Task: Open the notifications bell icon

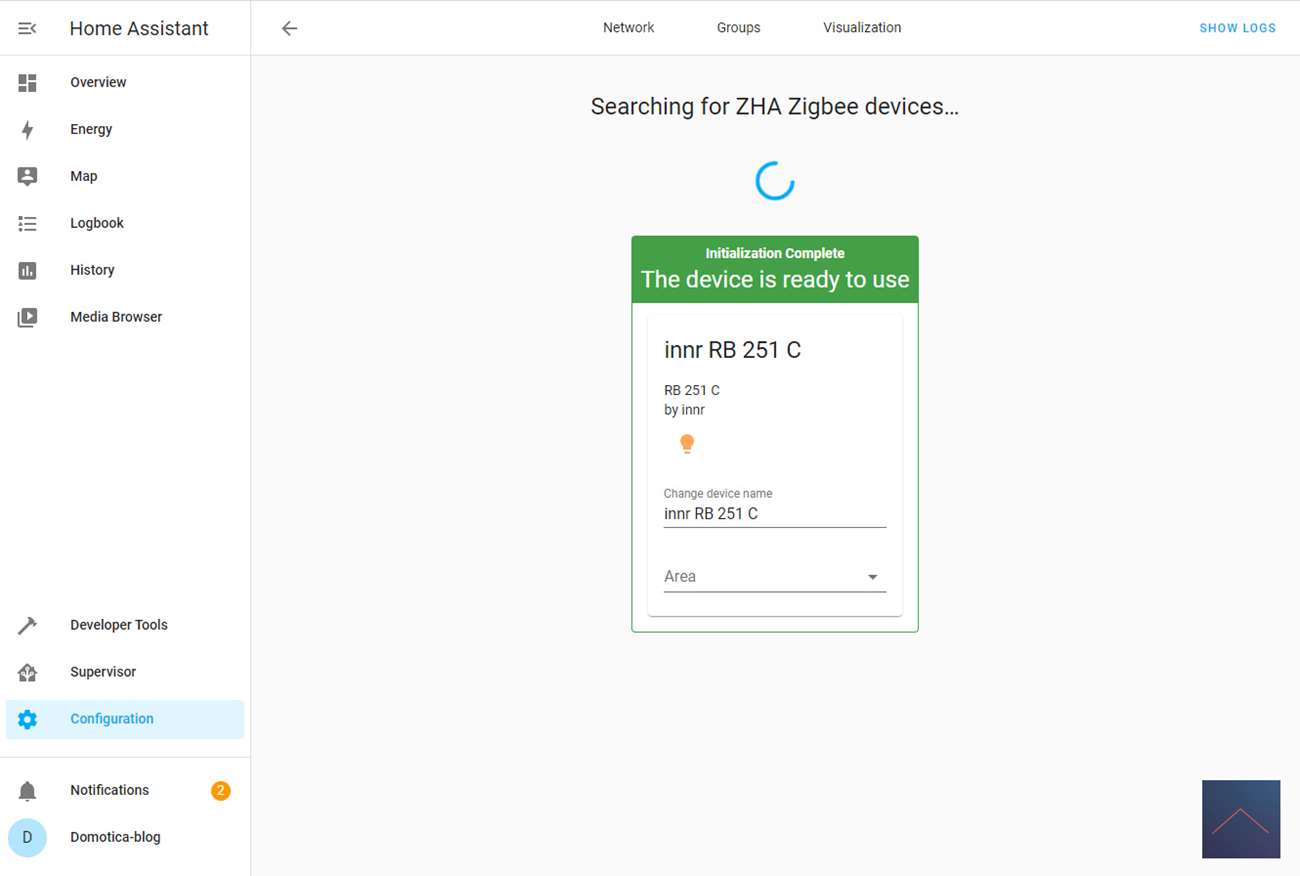Action: [x=27, y=791]
